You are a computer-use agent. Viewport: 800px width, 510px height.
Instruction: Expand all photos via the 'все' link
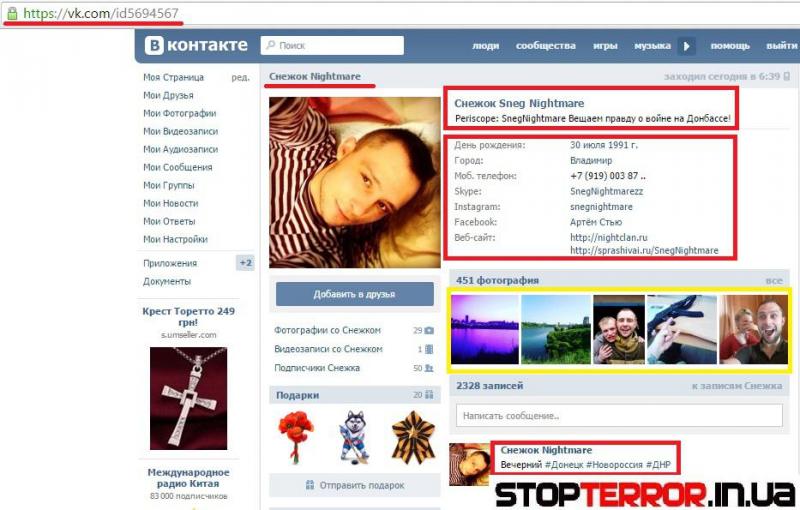click(773, 281)
